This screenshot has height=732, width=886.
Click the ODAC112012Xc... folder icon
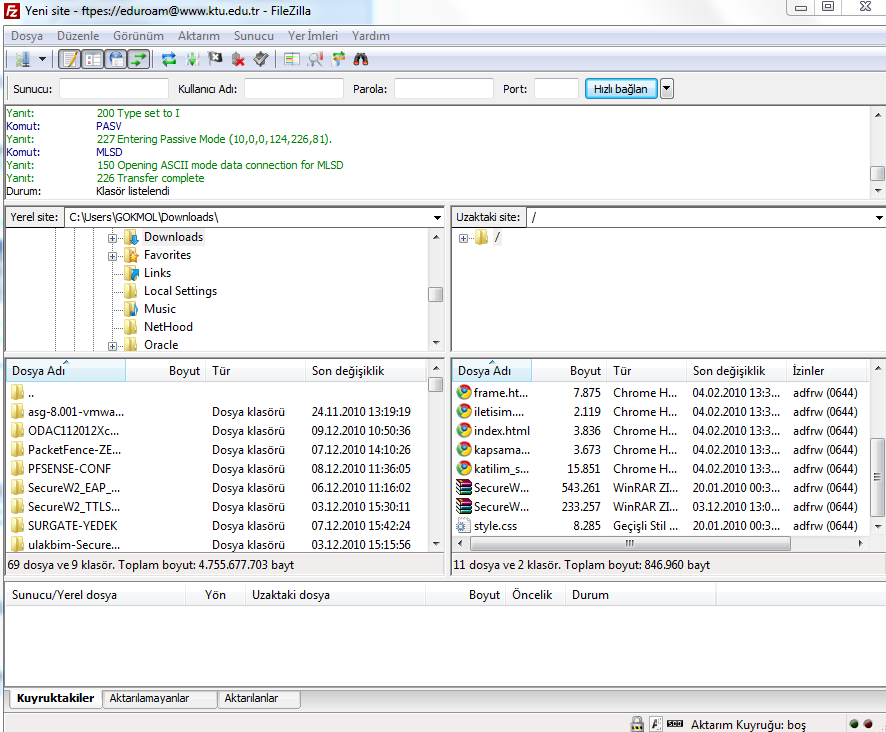tap(18, 431)
